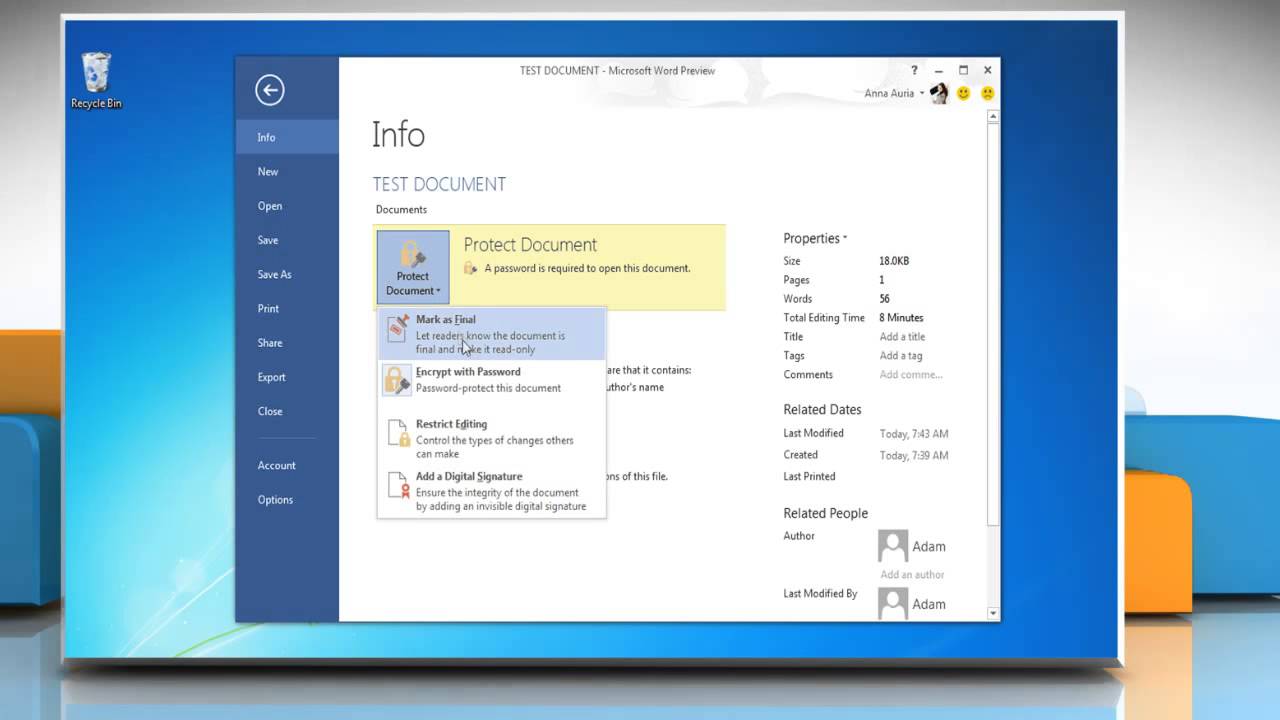The height and width of the screenshot is (720, 1280).
Task: Open the Anna Auria account dropdown
Action: tap(894, 93)
